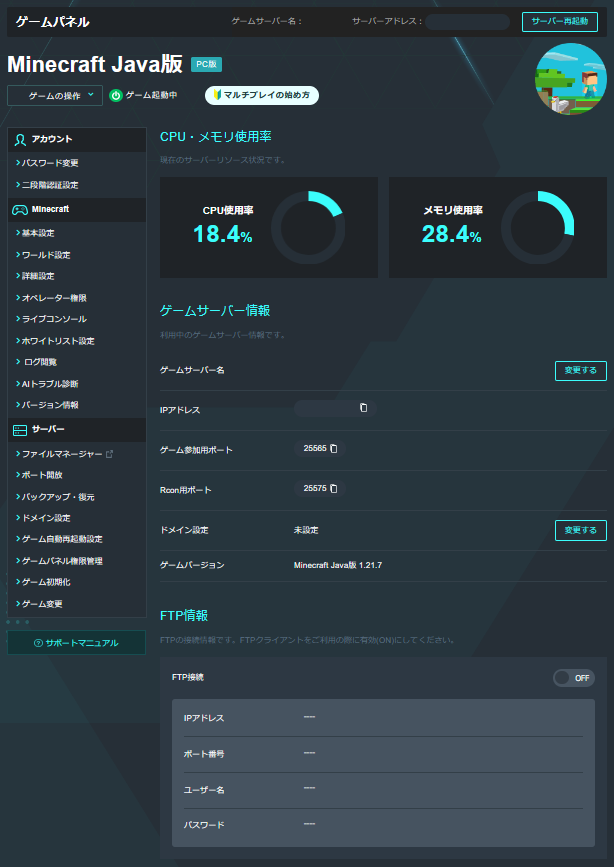Click the FTP ポート番号 row label
This screenshot has height=867, width=614.
[204, 754]
